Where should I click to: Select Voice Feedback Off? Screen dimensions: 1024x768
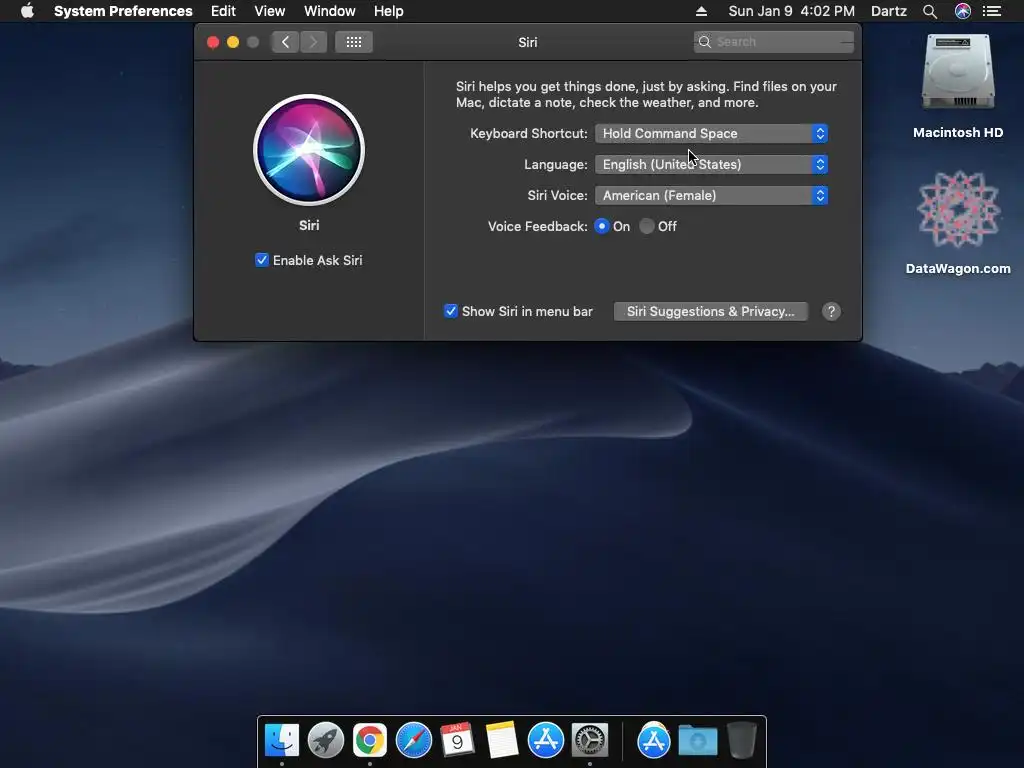647,226
